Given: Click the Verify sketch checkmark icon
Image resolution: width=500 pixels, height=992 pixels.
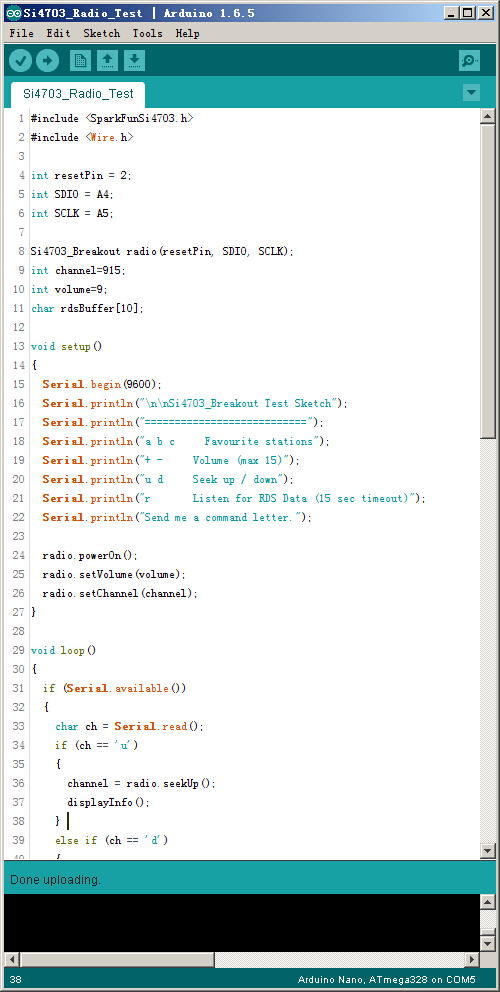Looking at the screenshot, I should (x=21, y=61).
